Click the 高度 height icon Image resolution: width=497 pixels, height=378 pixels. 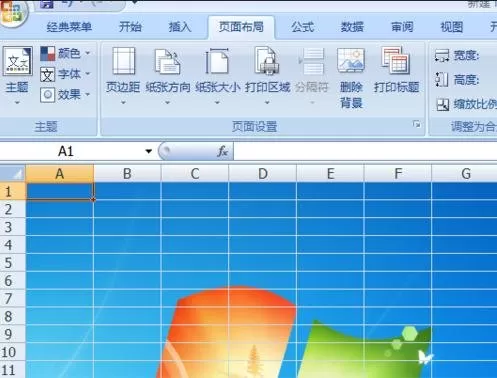click(442, 80)
